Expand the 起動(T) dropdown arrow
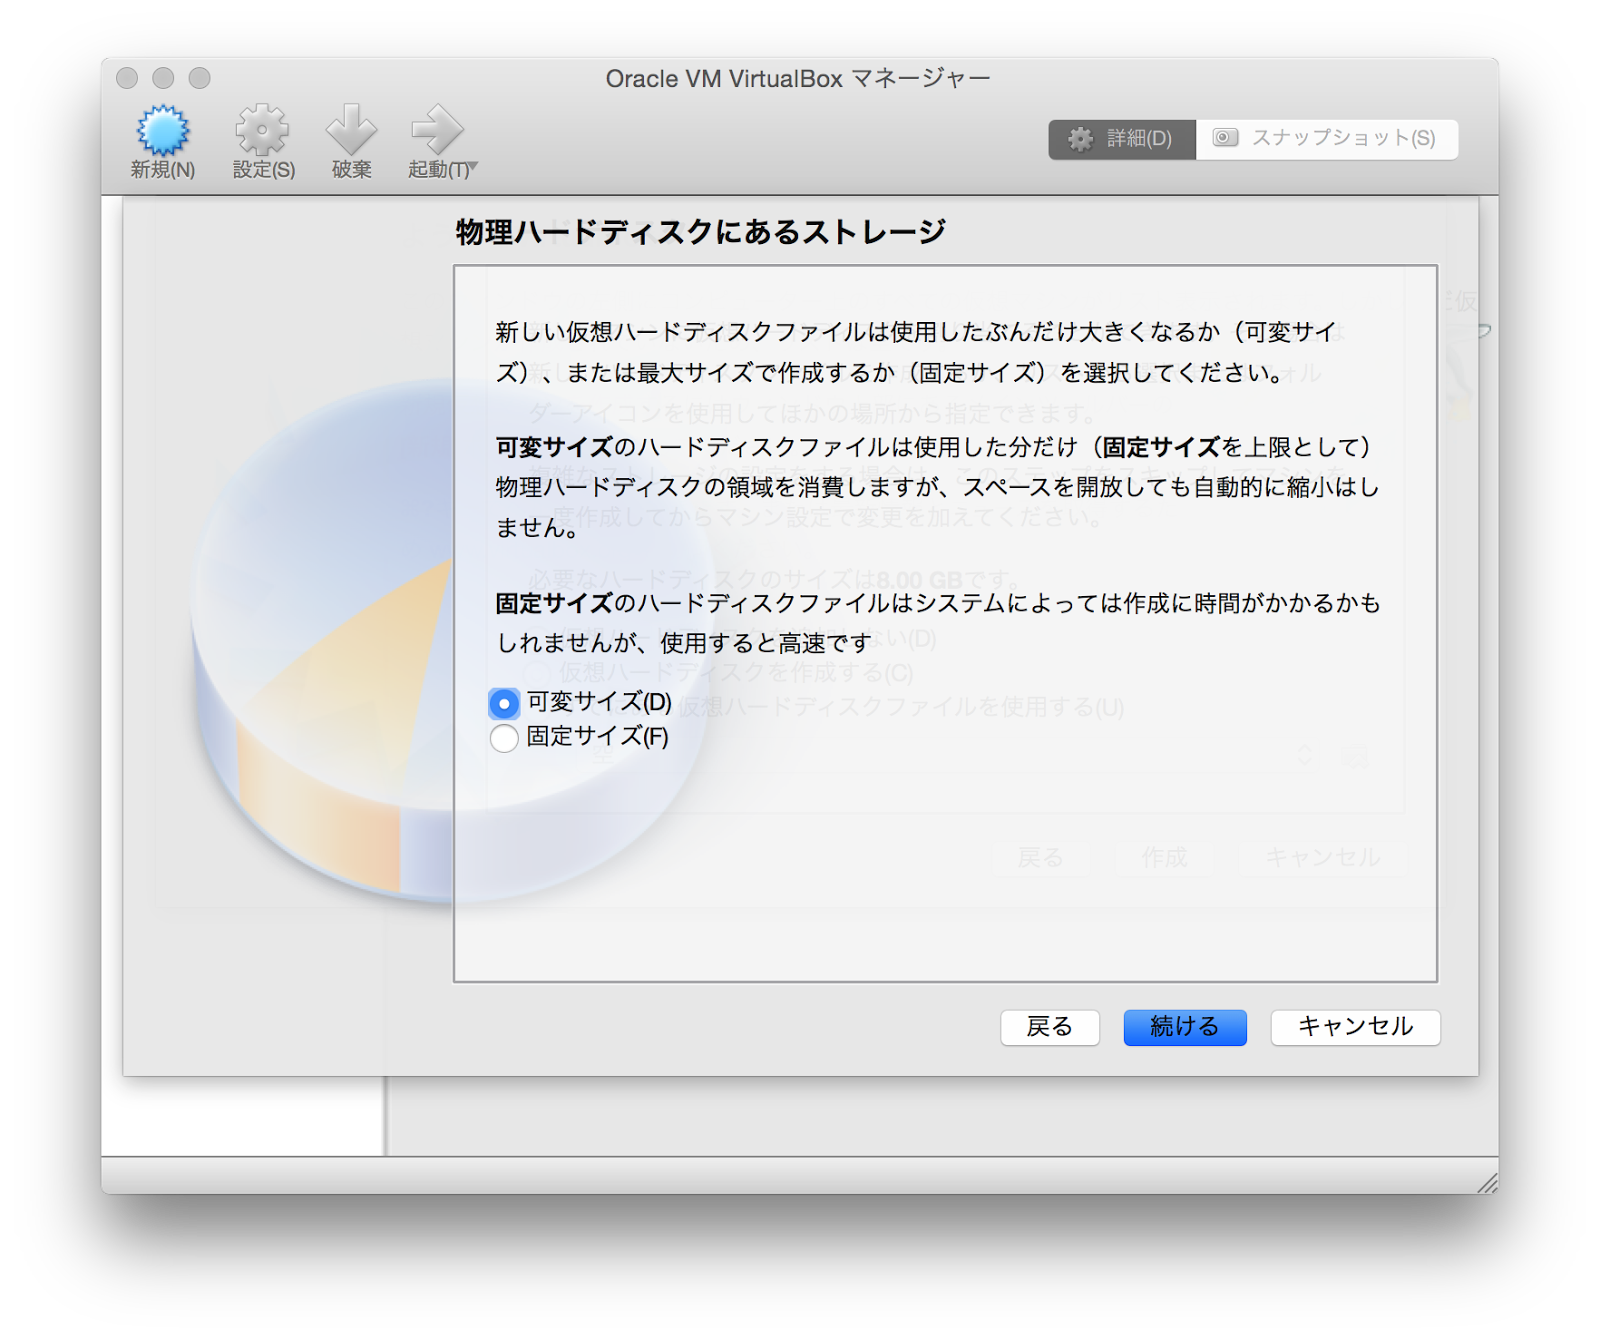The height and width of the screenshot is (1339, 1600). 473,167
